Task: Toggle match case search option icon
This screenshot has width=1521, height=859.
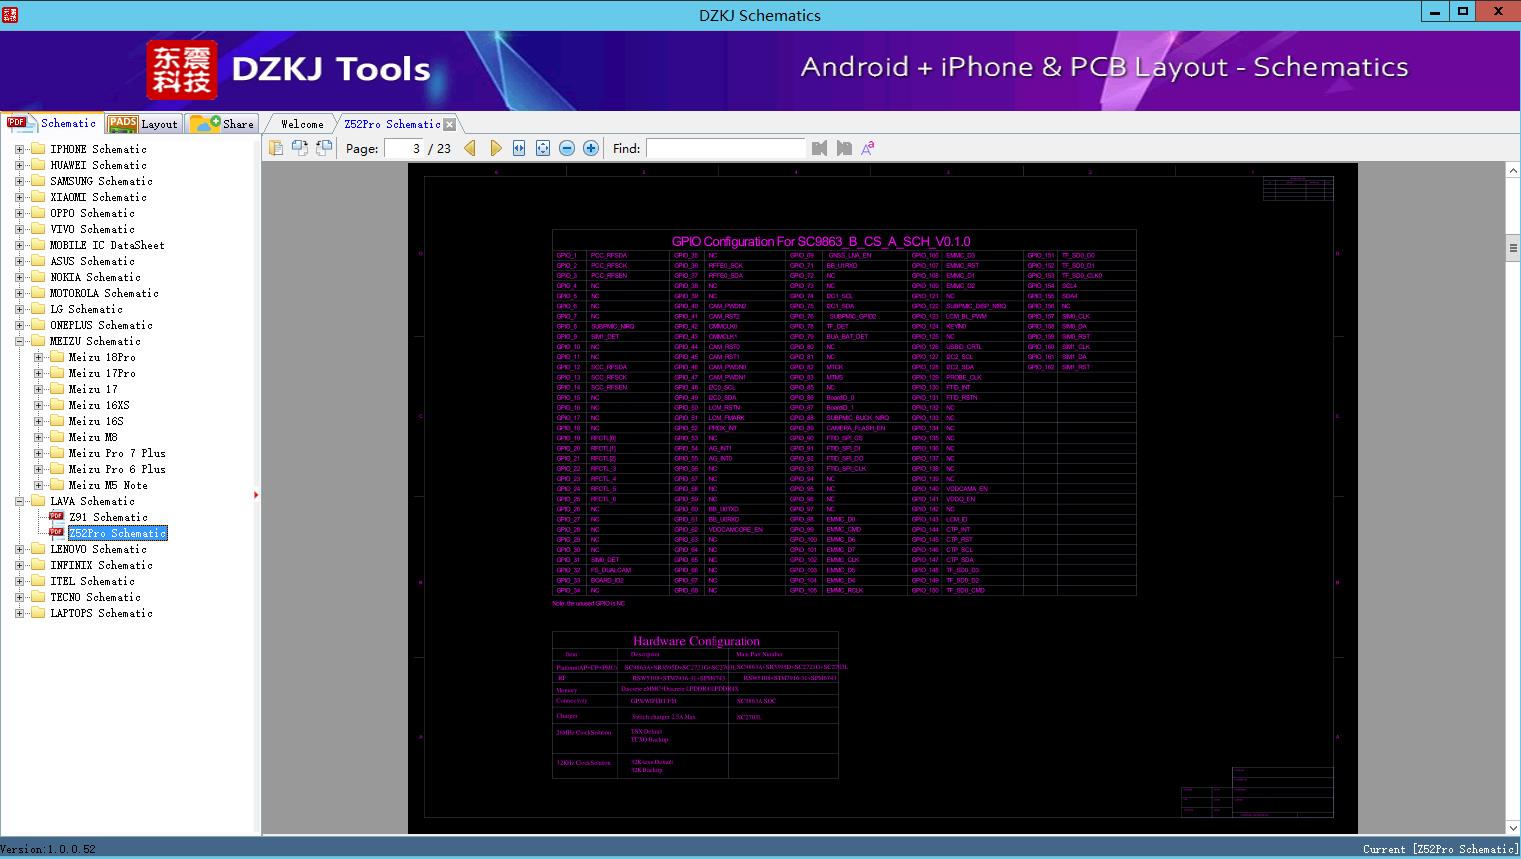Action: [x=868, y=148]
